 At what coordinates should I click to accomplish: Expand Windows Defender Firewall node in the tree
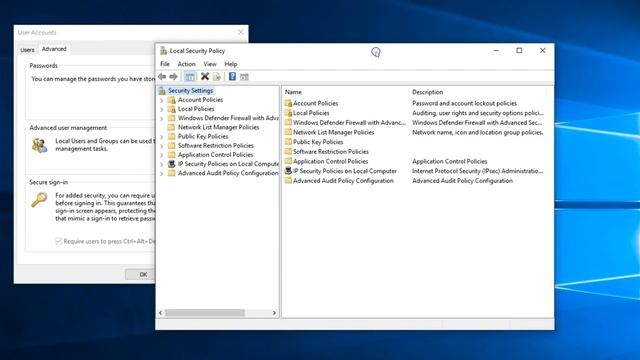[x=162, y=118]
